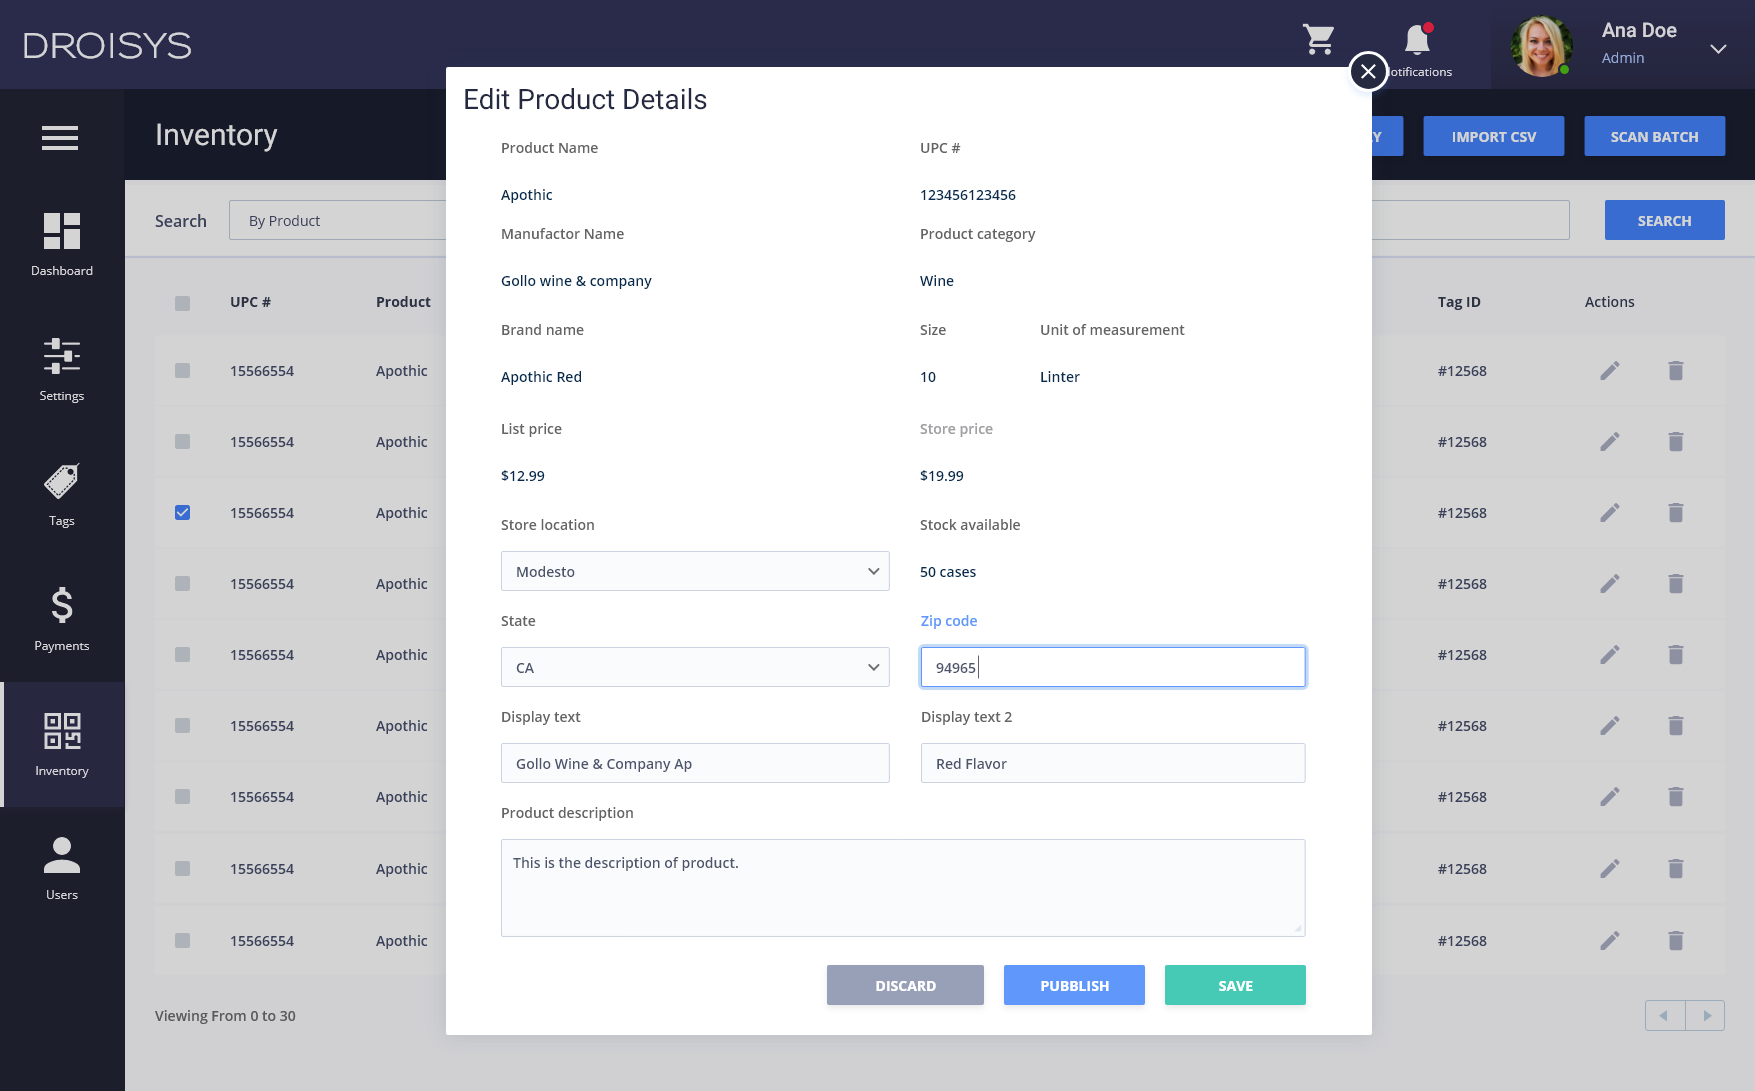Toggle the select-all checkbox in table header
The width and height of the screenshot is (1755, 1091).
click(x=182, y=303)
